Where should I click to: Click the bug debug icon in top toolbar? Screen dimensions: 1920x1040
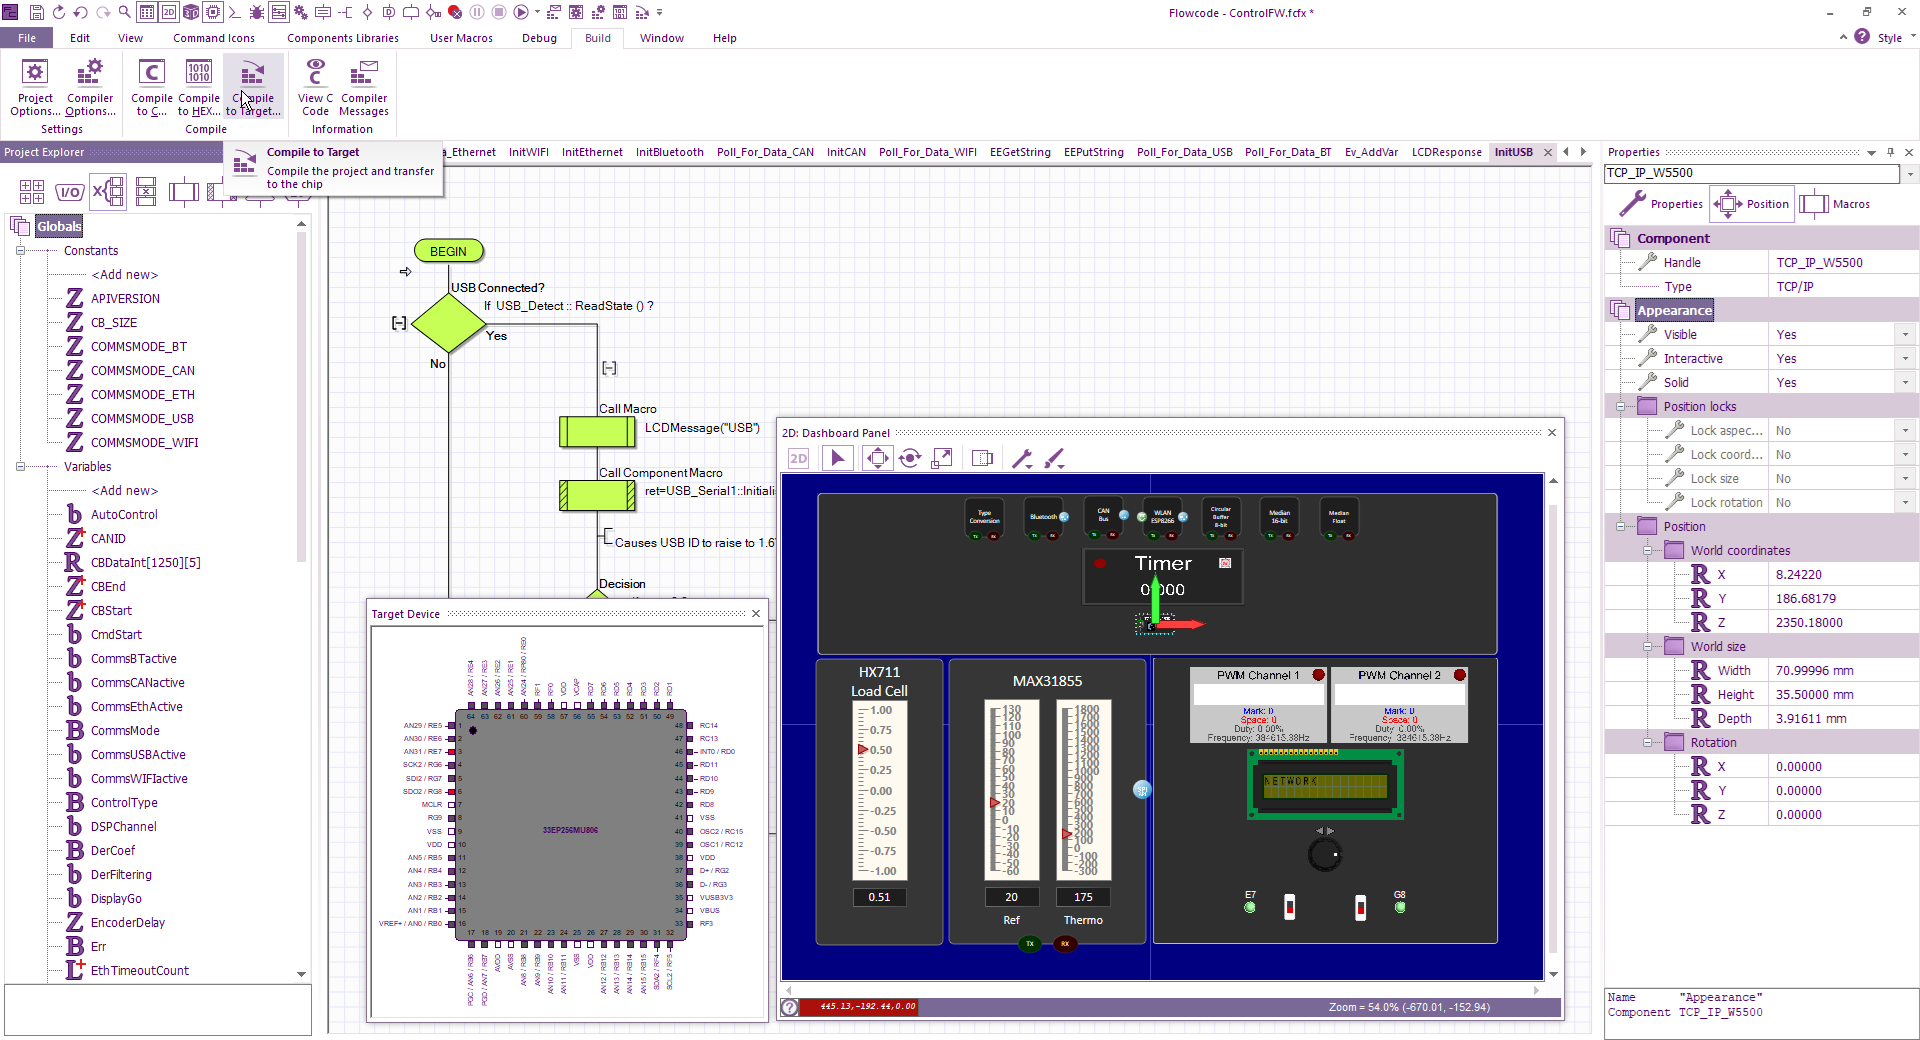click(x=257, y=12)
